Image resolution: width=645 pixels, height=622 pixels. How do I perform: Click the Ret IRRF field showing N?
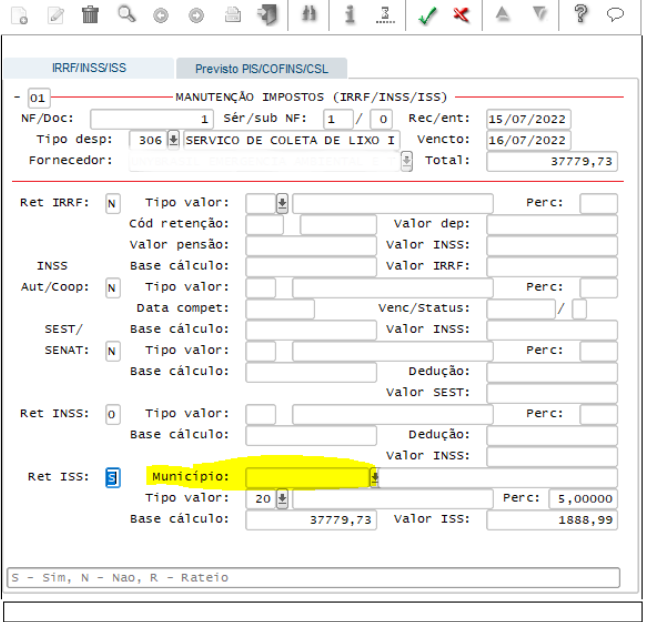point(113,204)
